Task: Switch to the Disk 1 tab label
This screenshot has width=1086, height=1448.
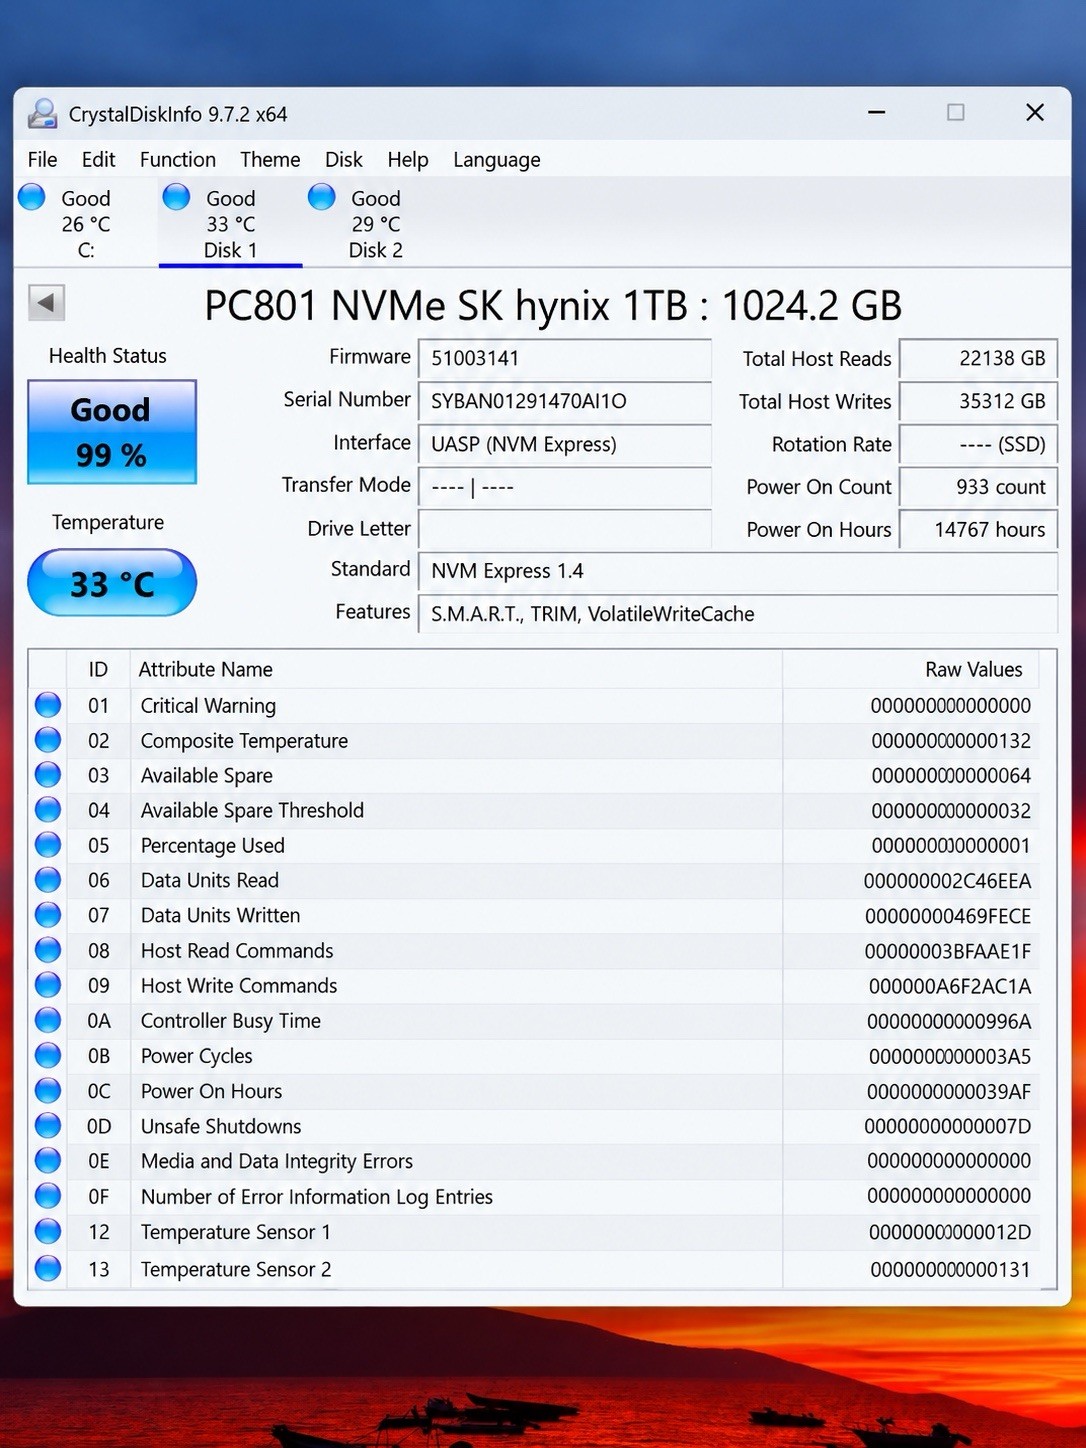Action: pyautogui.click(x=230, y=250)
